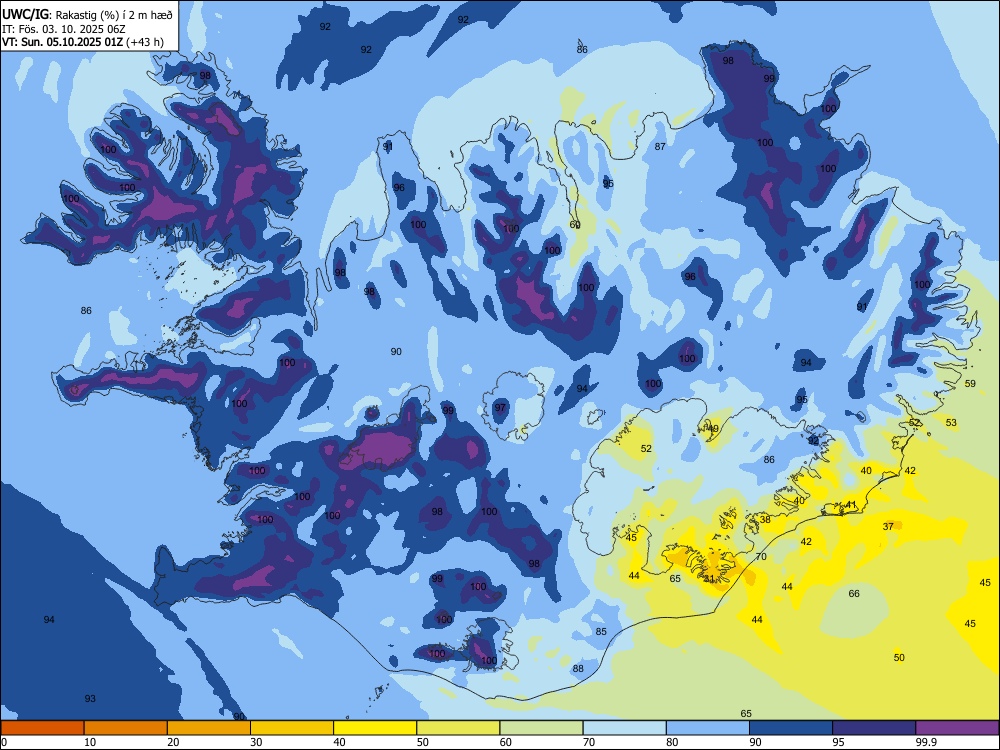Click the purple legend swatch above 99.9
This screenshot has height=750, width=1000.
point(957,728)
